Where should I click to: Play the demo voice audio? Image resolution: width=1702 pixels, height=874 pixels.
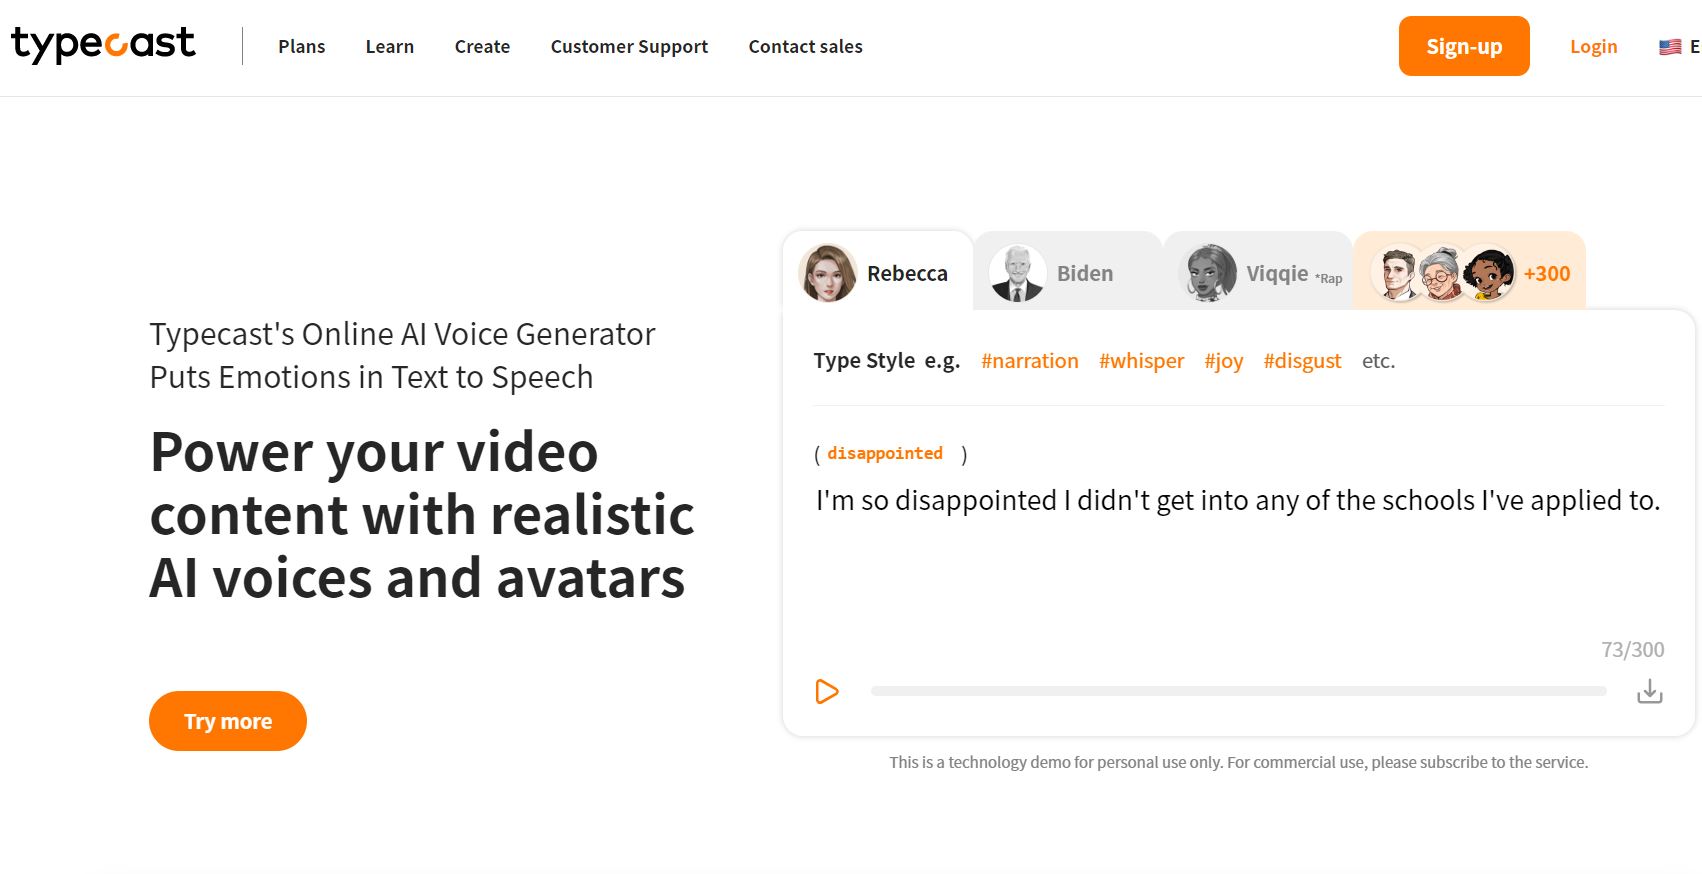click(827, 691)
